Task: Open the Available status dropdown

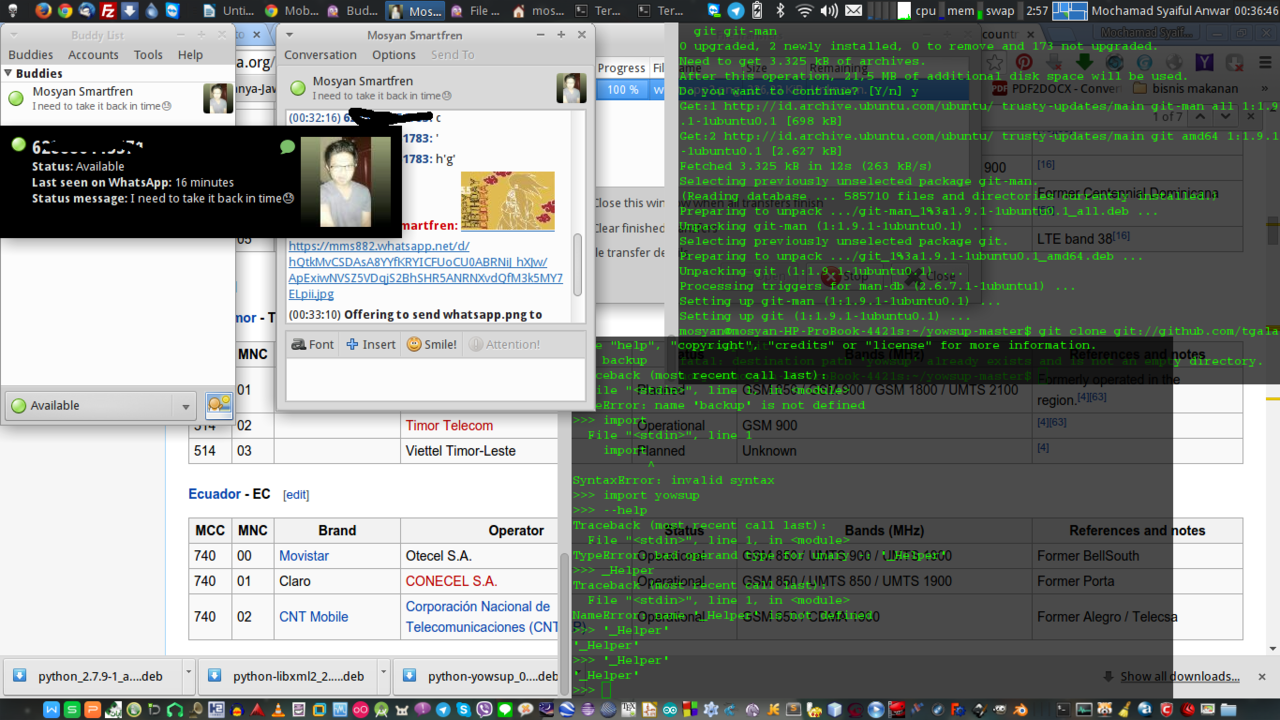Action: [99, 405]
